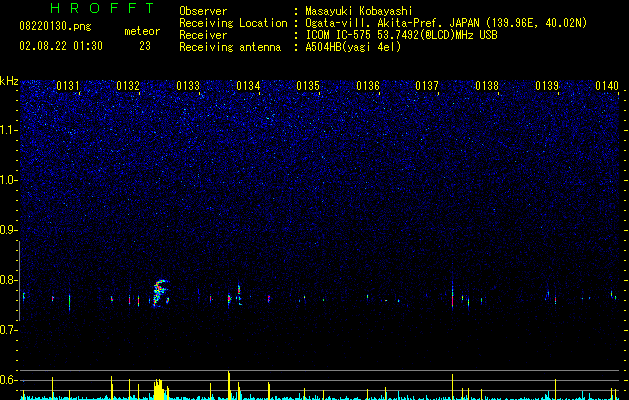Click the tallest yellow intensity spike before 0134
629x400 pixels.
point(229,385)
